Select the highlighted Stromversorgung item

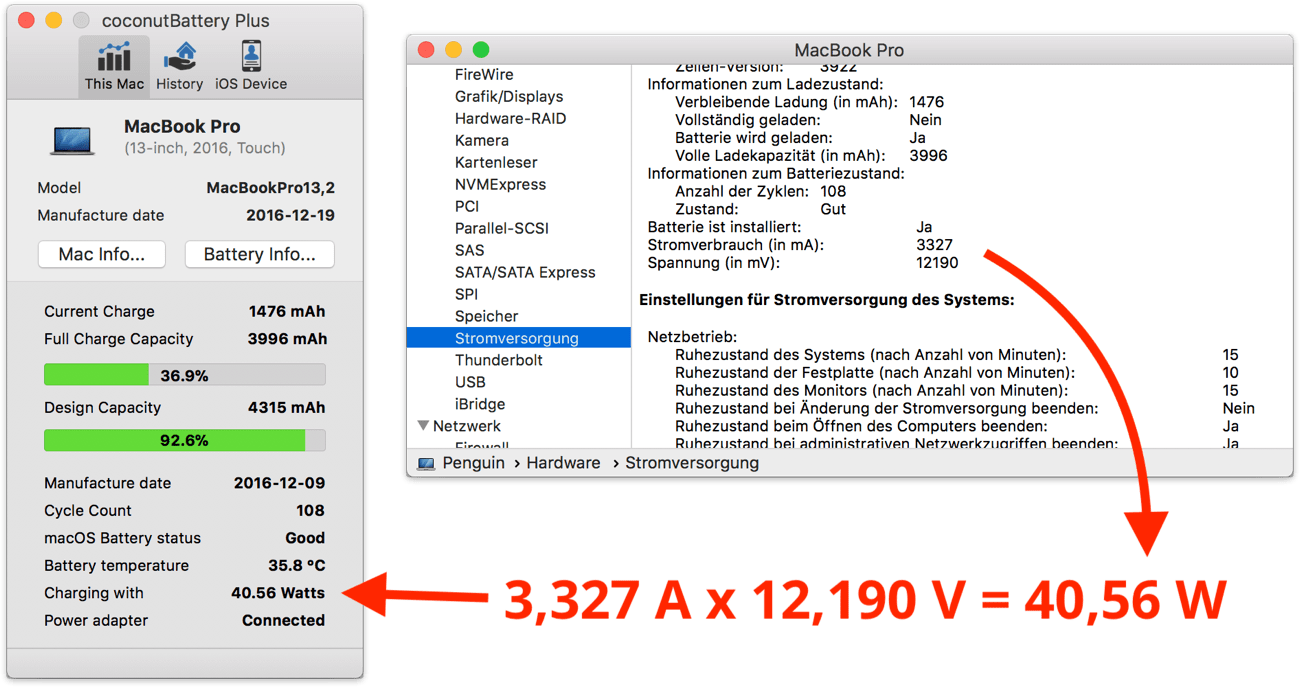pos(518,338)
